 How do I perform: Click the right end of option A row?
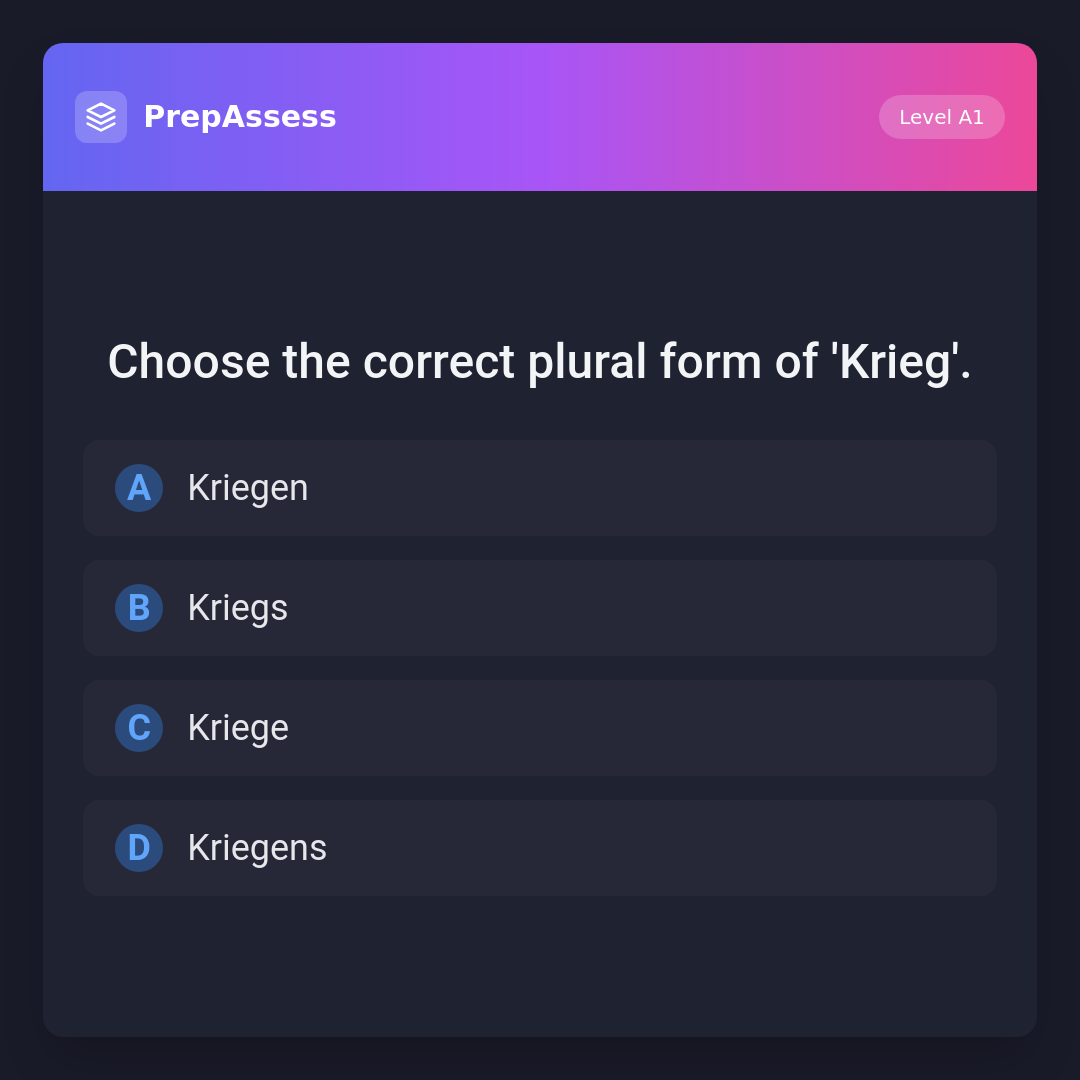960,488
